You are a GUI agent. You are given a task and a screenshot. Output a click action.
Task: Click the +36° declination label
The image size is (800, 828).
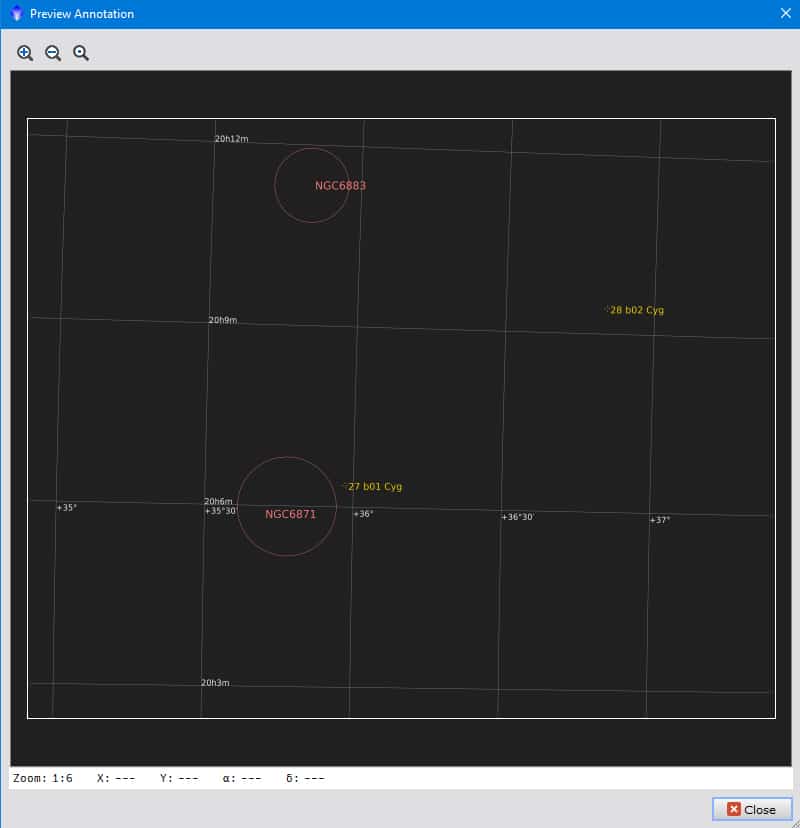tap(363, 514)
